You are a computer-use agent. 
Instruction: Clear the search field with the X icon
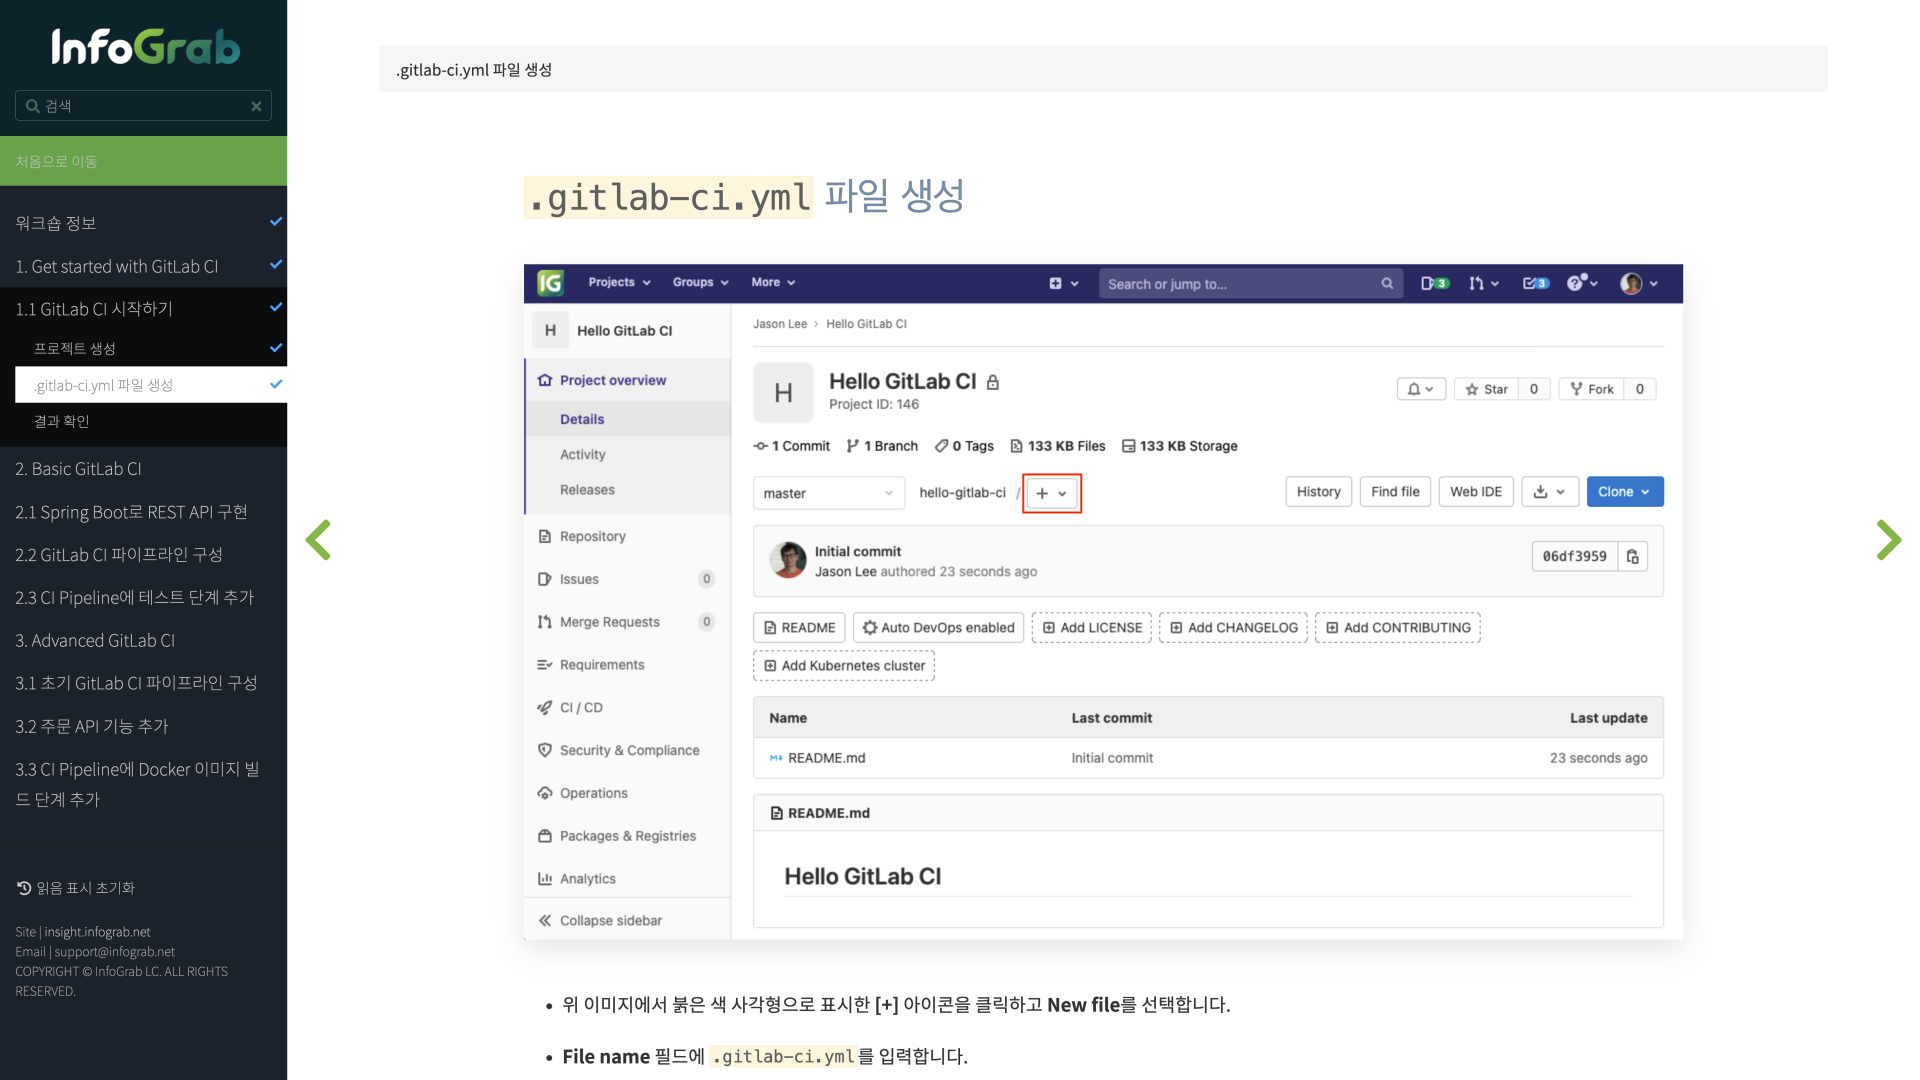point(256,106)
